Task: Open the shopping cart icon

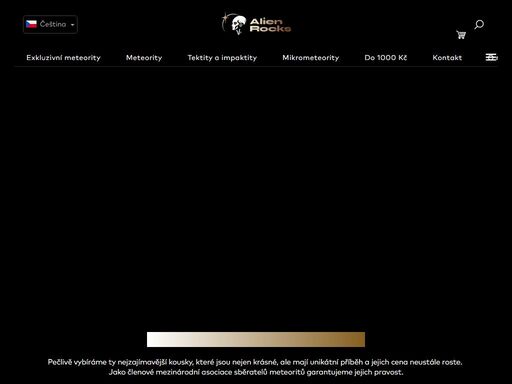Action: (x=461, y=35)
